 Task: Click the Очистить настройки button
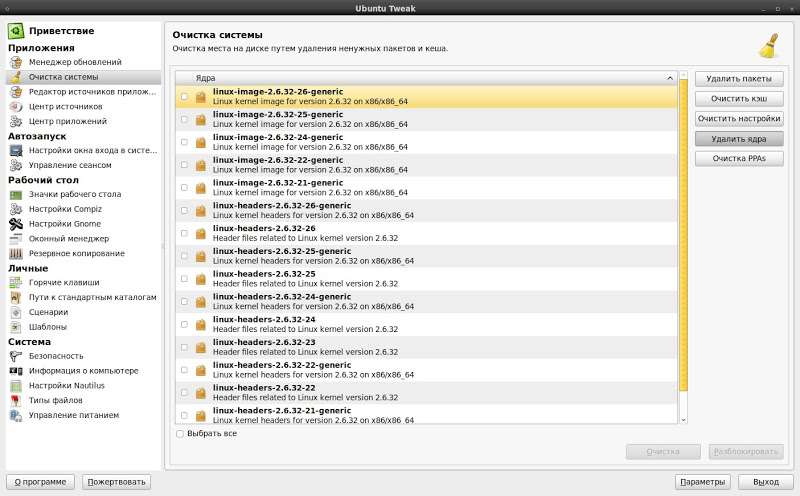pos(739,118)
